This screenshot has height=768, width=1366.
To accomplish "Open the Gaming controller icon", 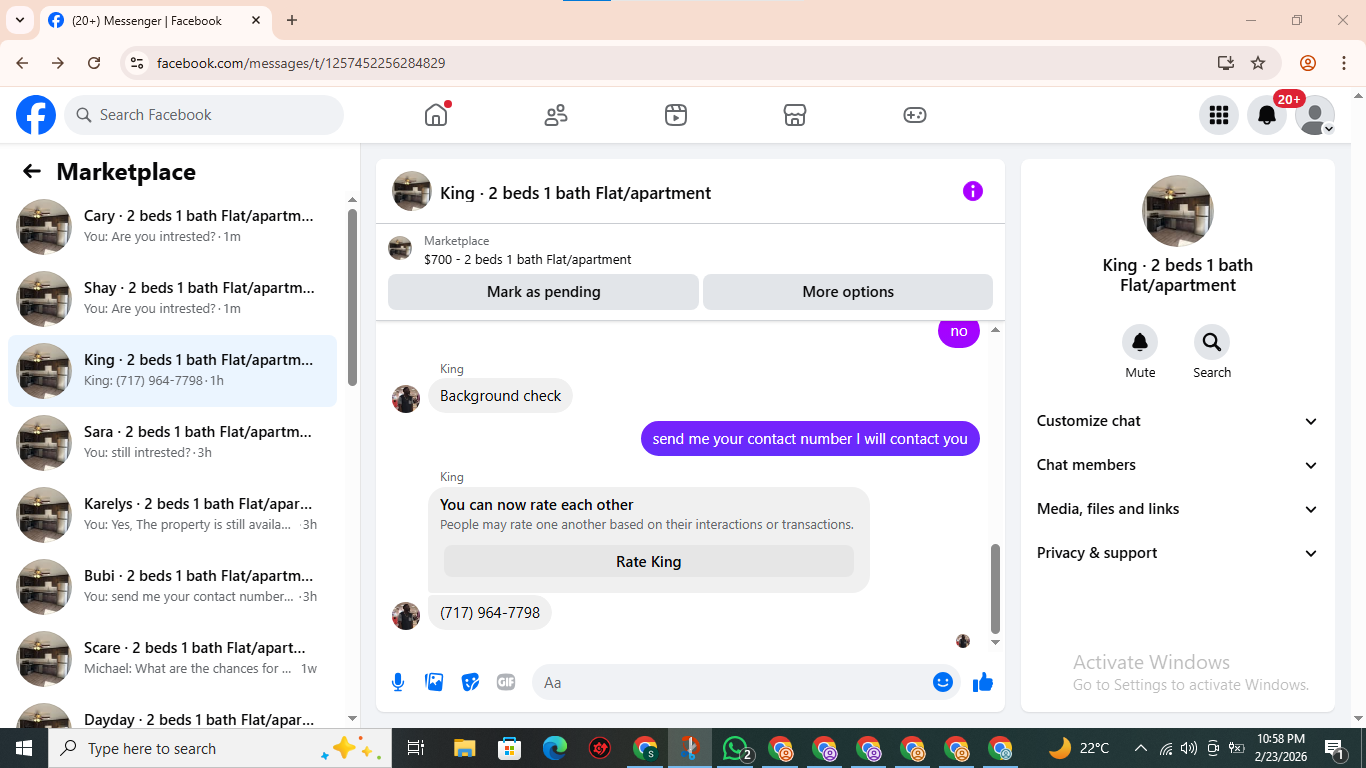I will point(915,115).
